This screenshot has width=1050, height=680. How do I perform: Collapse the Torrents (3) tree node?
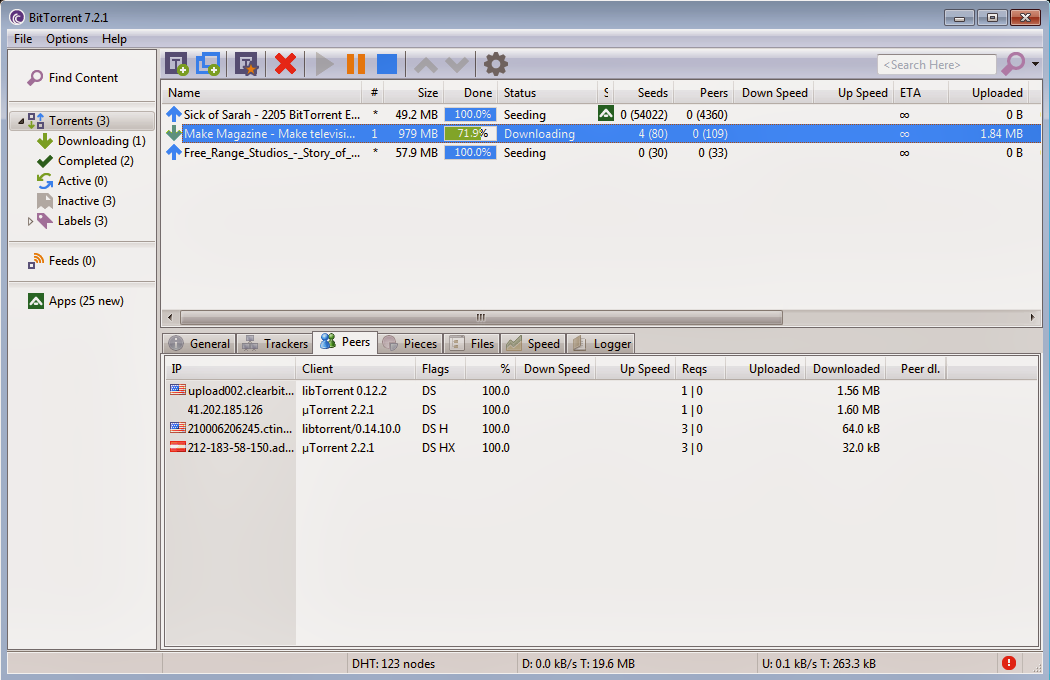tap(21, 121)
